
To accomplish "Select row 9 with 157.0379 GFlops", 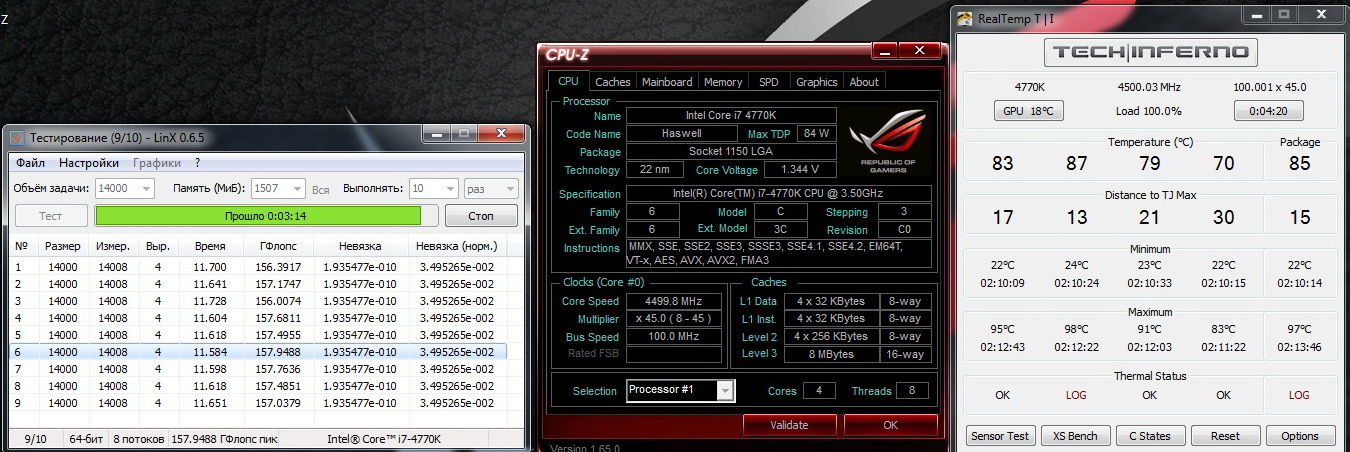I will pyautogui.click(x=259, y=403).
